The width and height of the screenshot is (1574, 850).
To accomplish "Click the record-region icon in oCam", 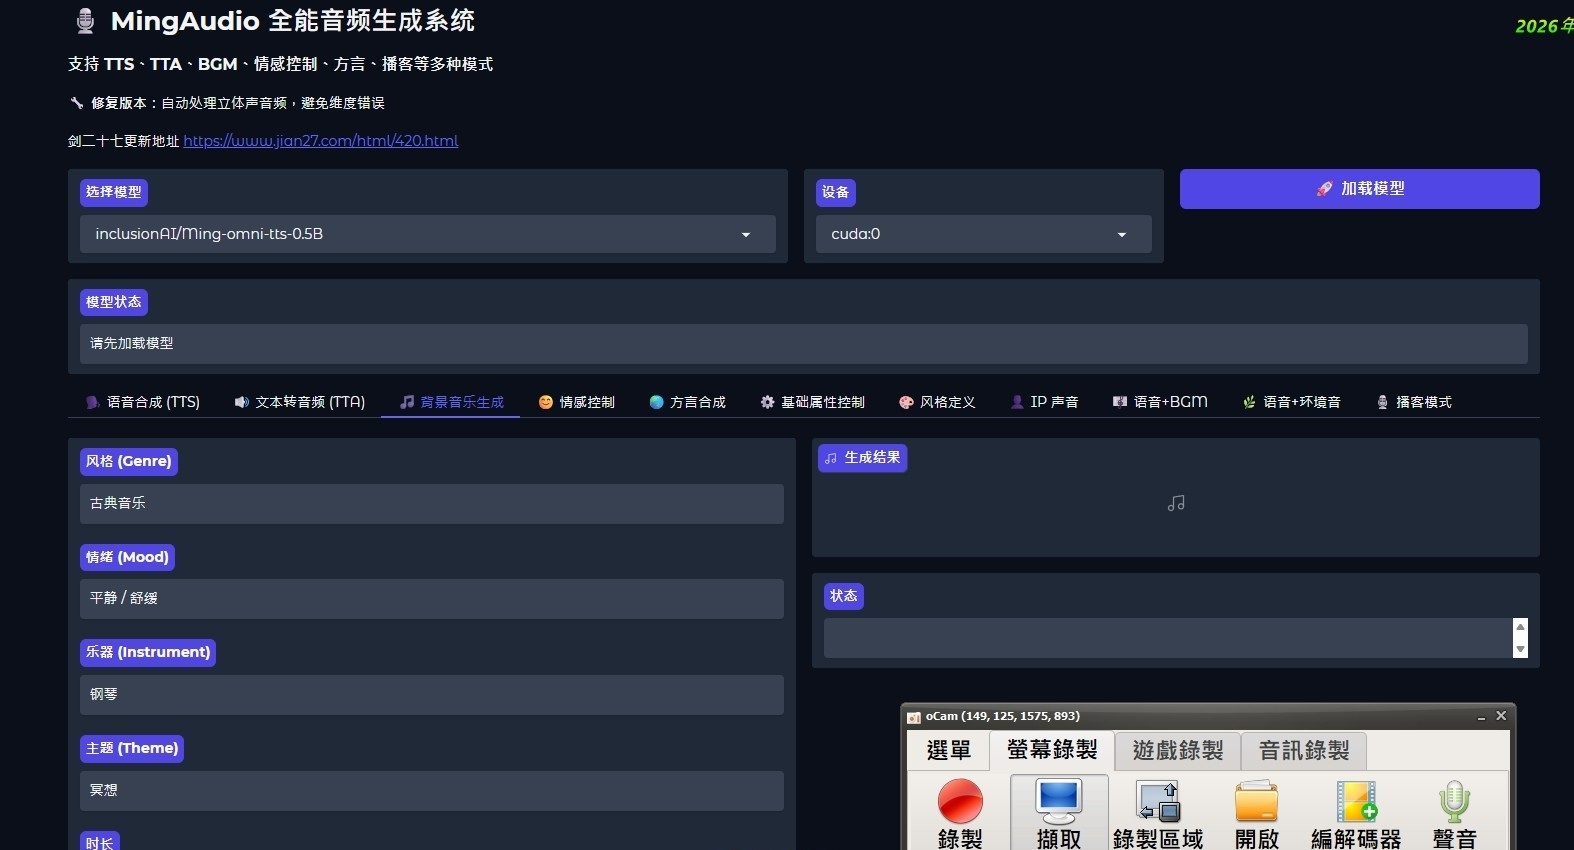I will [x=1158, y=802].
